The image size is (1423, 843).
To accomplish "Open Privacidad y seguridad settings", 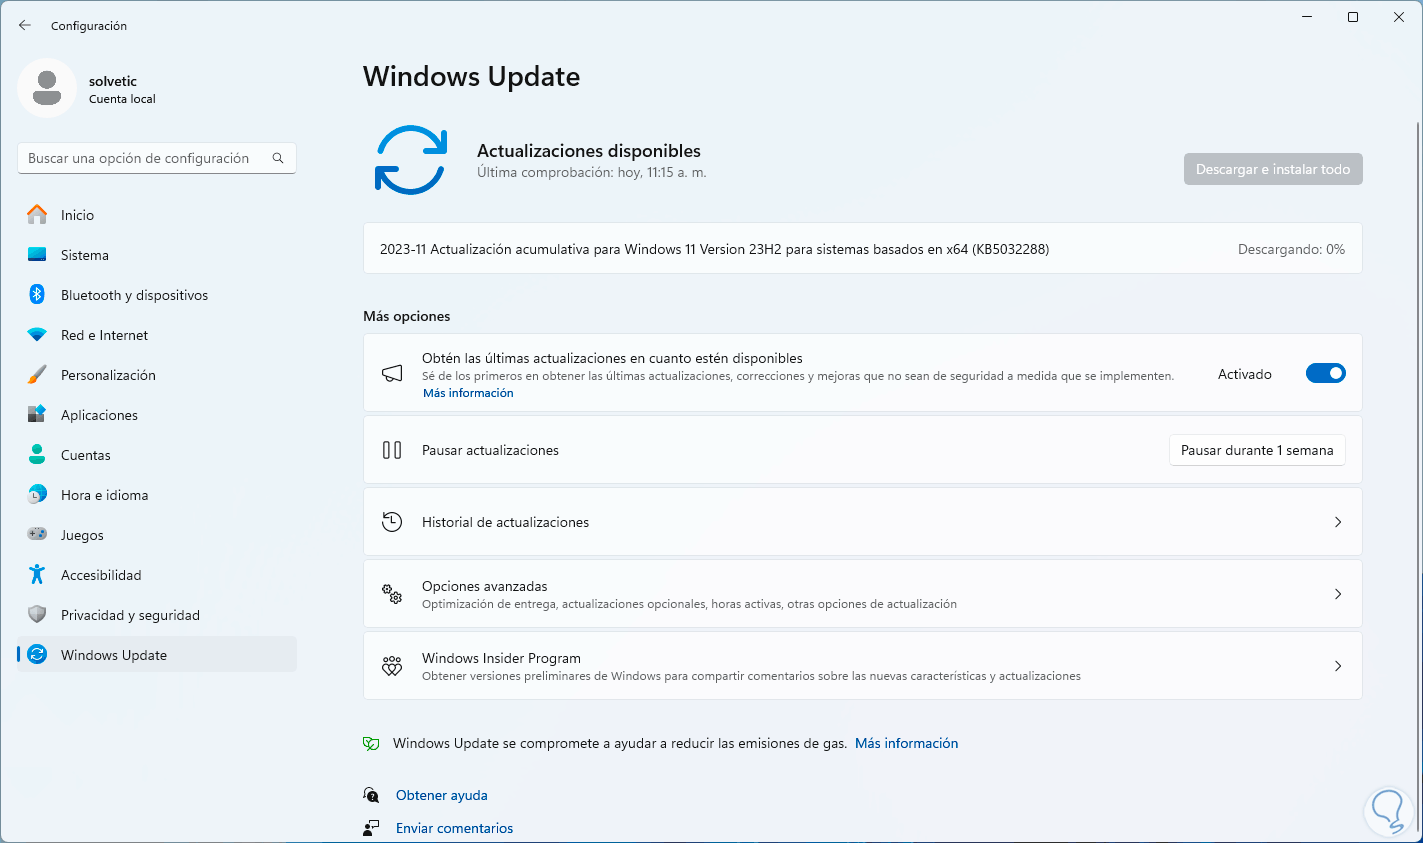I will tap(157, 615).
